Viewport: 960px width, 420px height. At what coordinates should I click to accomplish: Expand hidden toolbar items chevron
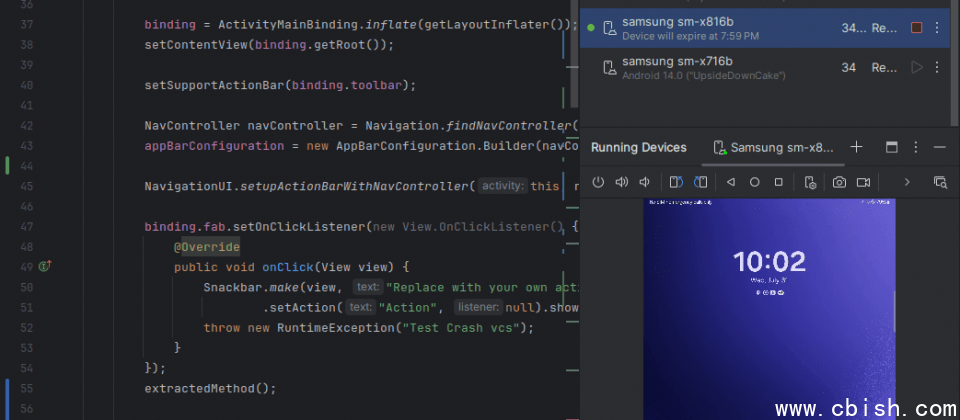tap(907, 182)
